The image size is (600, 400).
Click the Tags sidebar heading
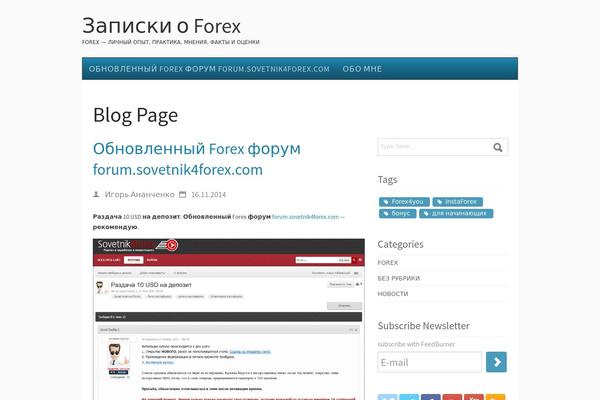click(387, 180)
